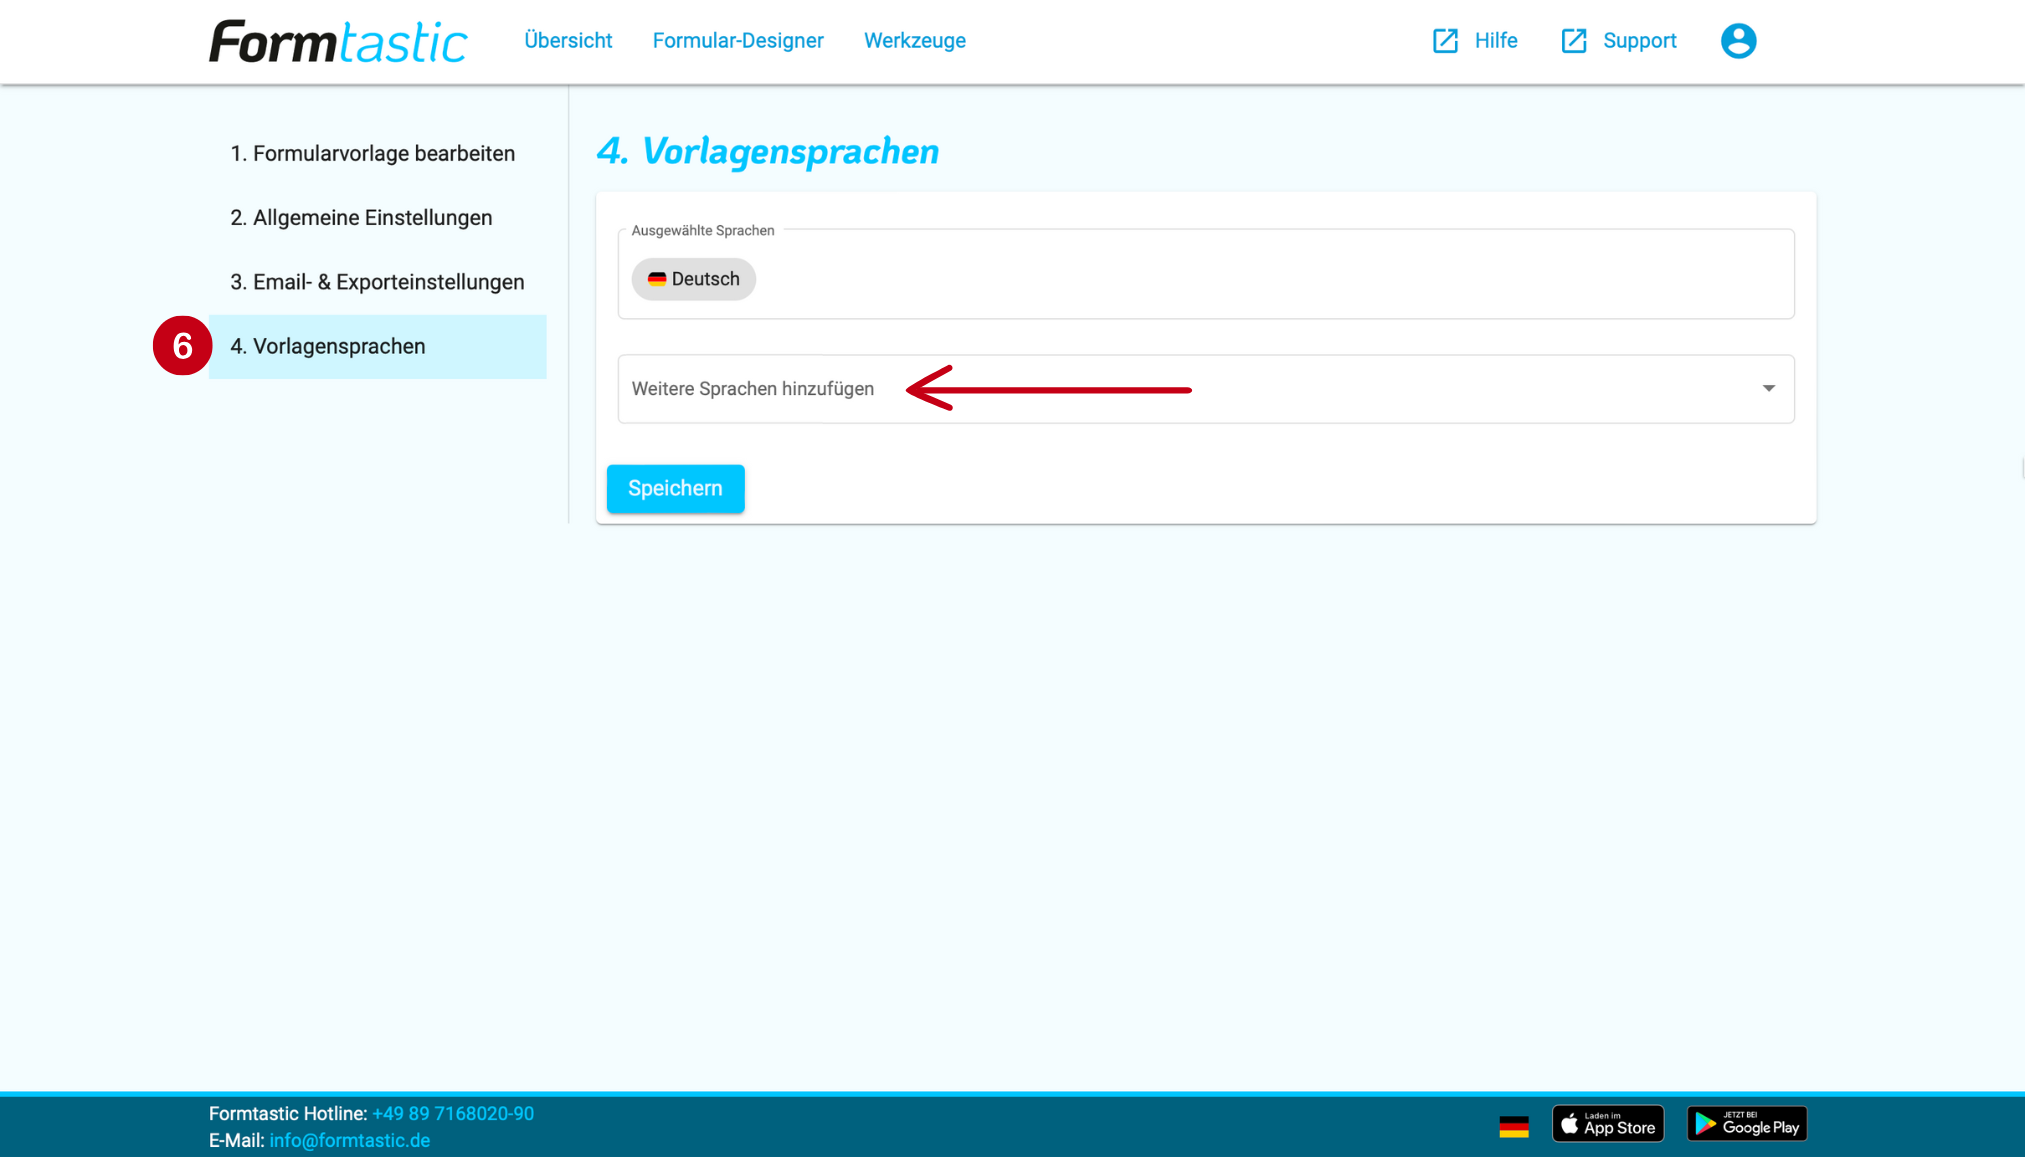Select step 3 Email- & Exporteinstellungen

[378, 282]
